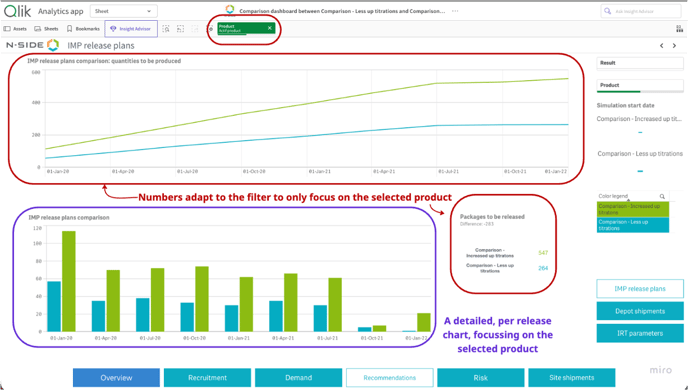Open IRT parameters

tap(640, 333)
